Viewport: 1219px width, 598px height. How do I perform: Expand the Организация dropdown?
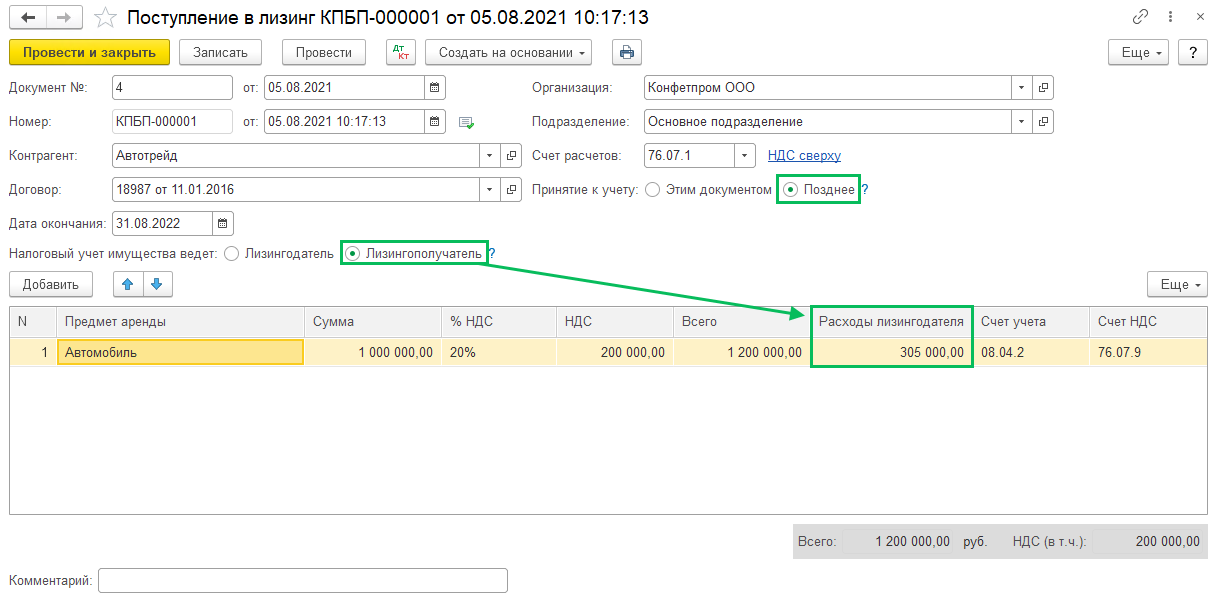[x=1022, y=87]
